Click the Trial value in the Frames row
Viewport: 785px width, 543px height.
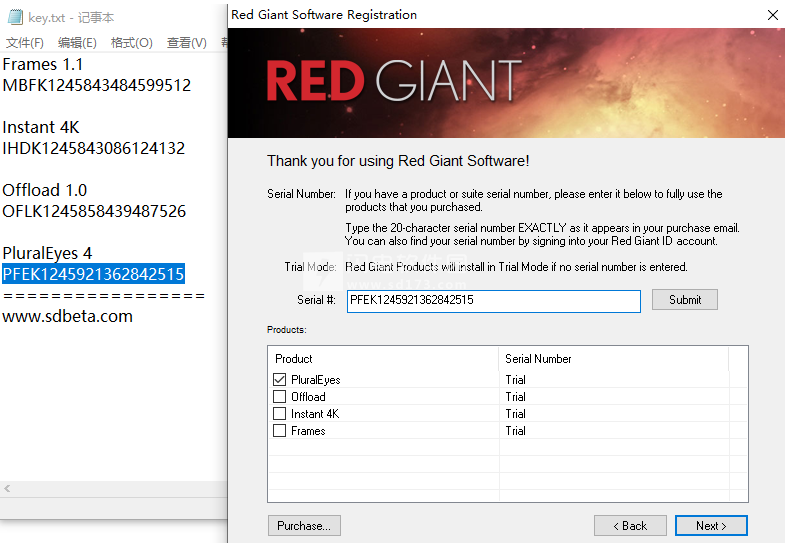pos(516,431)
